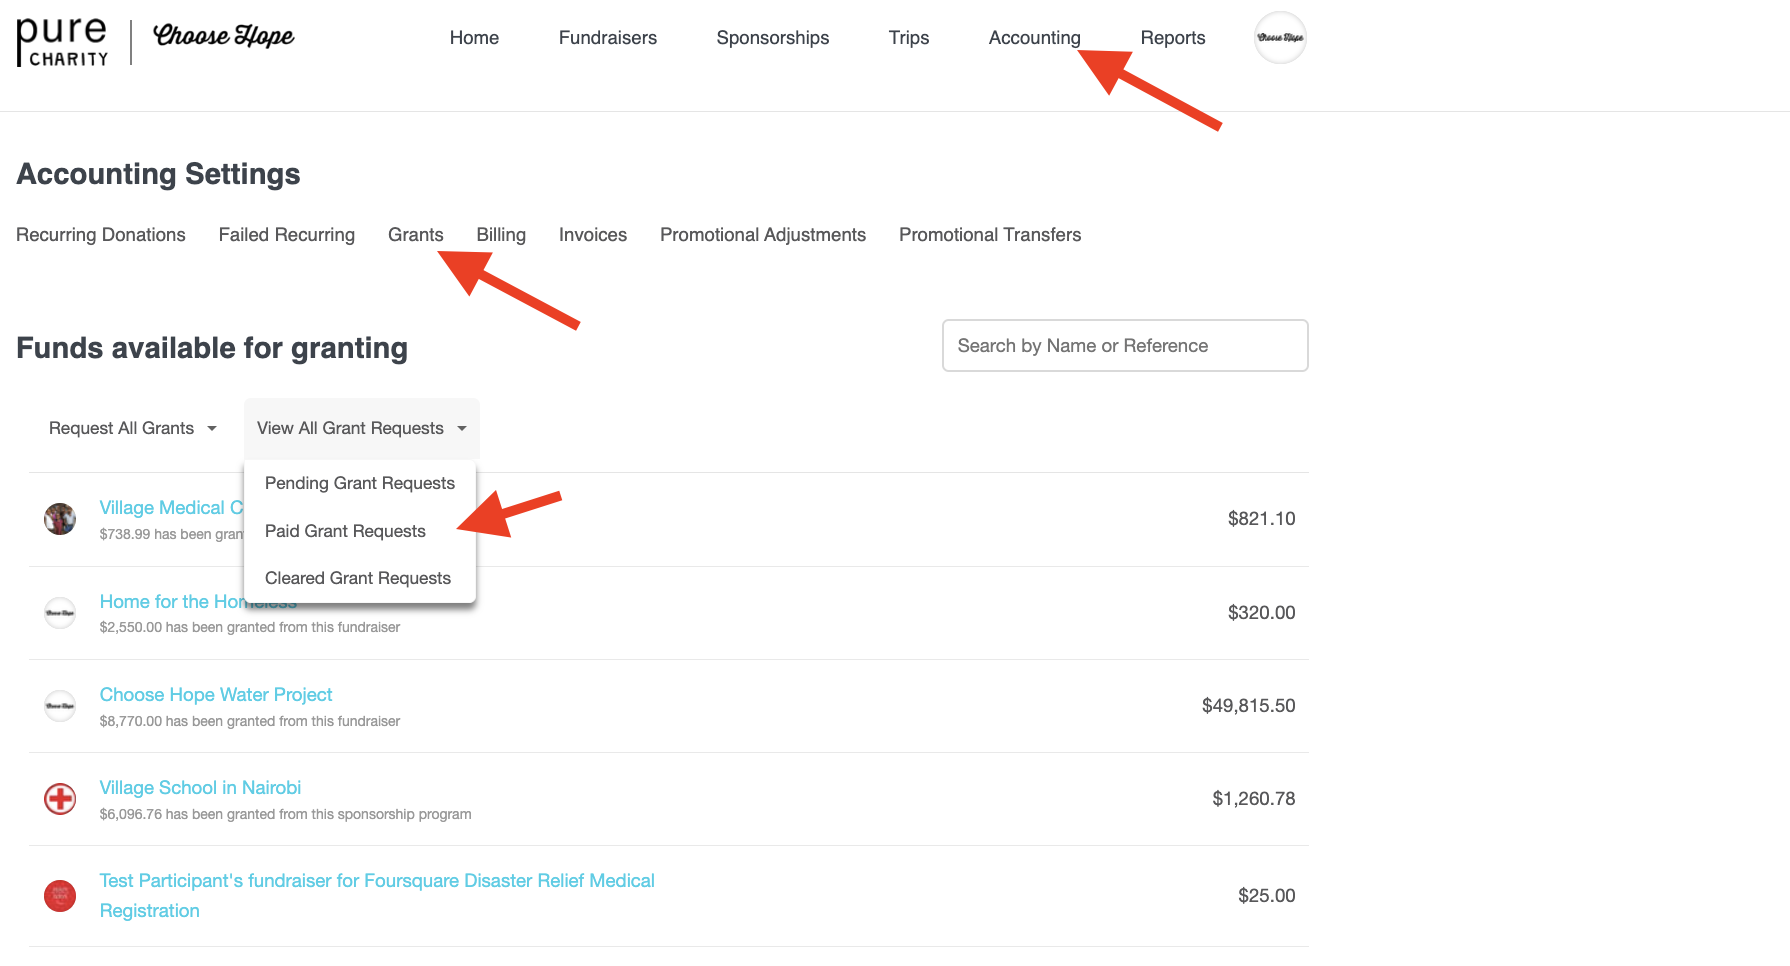
Task: Expand the Request All Grants dropdown
Action: pyautogui.click(x=133, y=428)
